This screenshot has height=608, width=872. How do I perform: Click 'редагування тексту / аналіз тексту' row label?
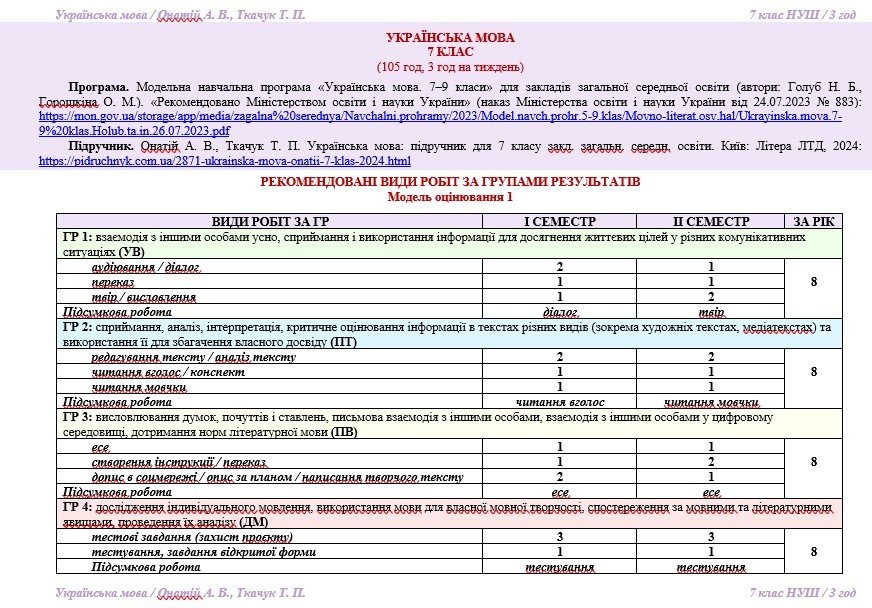(194, 357)
